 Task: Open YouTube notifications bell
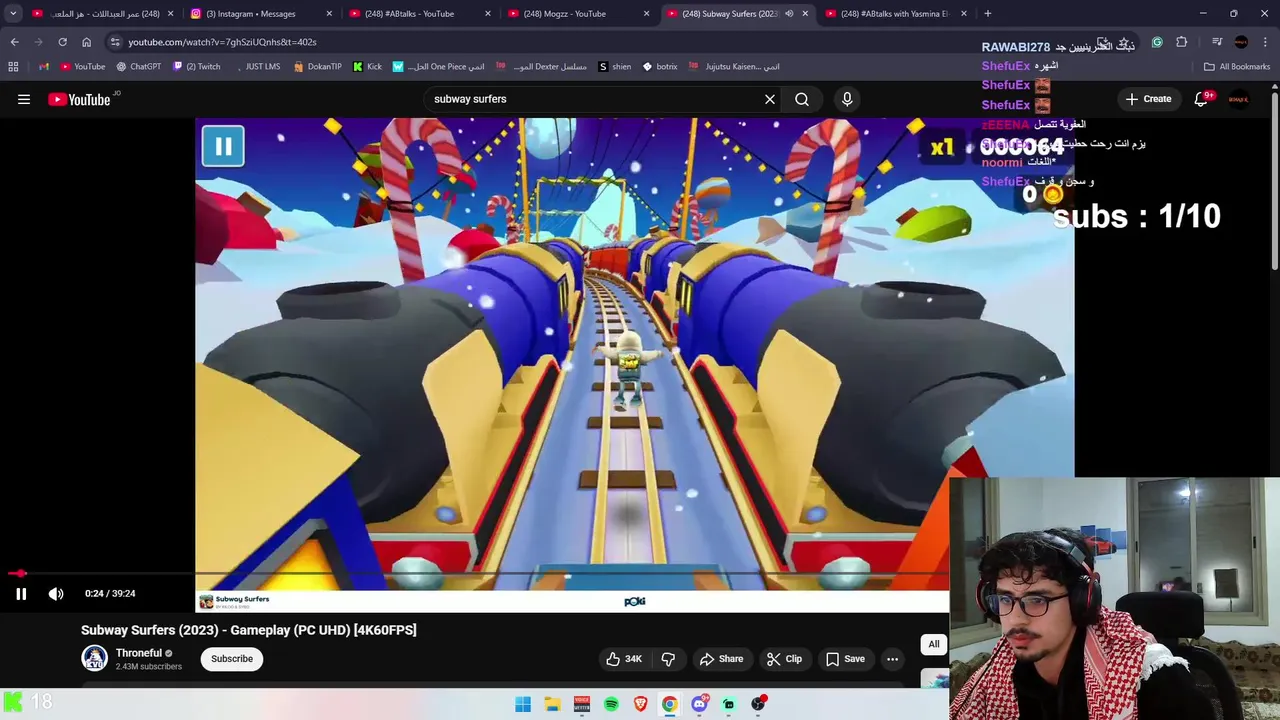tap(1201, 99)
